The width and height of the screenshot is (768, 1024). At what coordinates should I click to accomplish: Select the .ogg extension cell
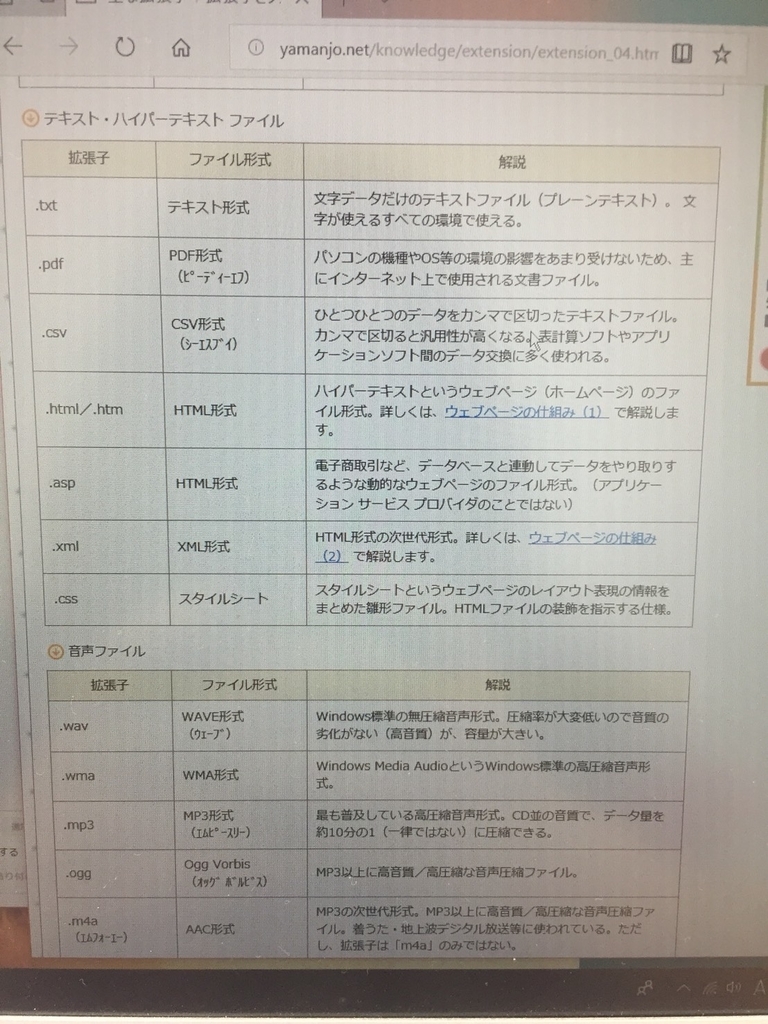point(118,873)
